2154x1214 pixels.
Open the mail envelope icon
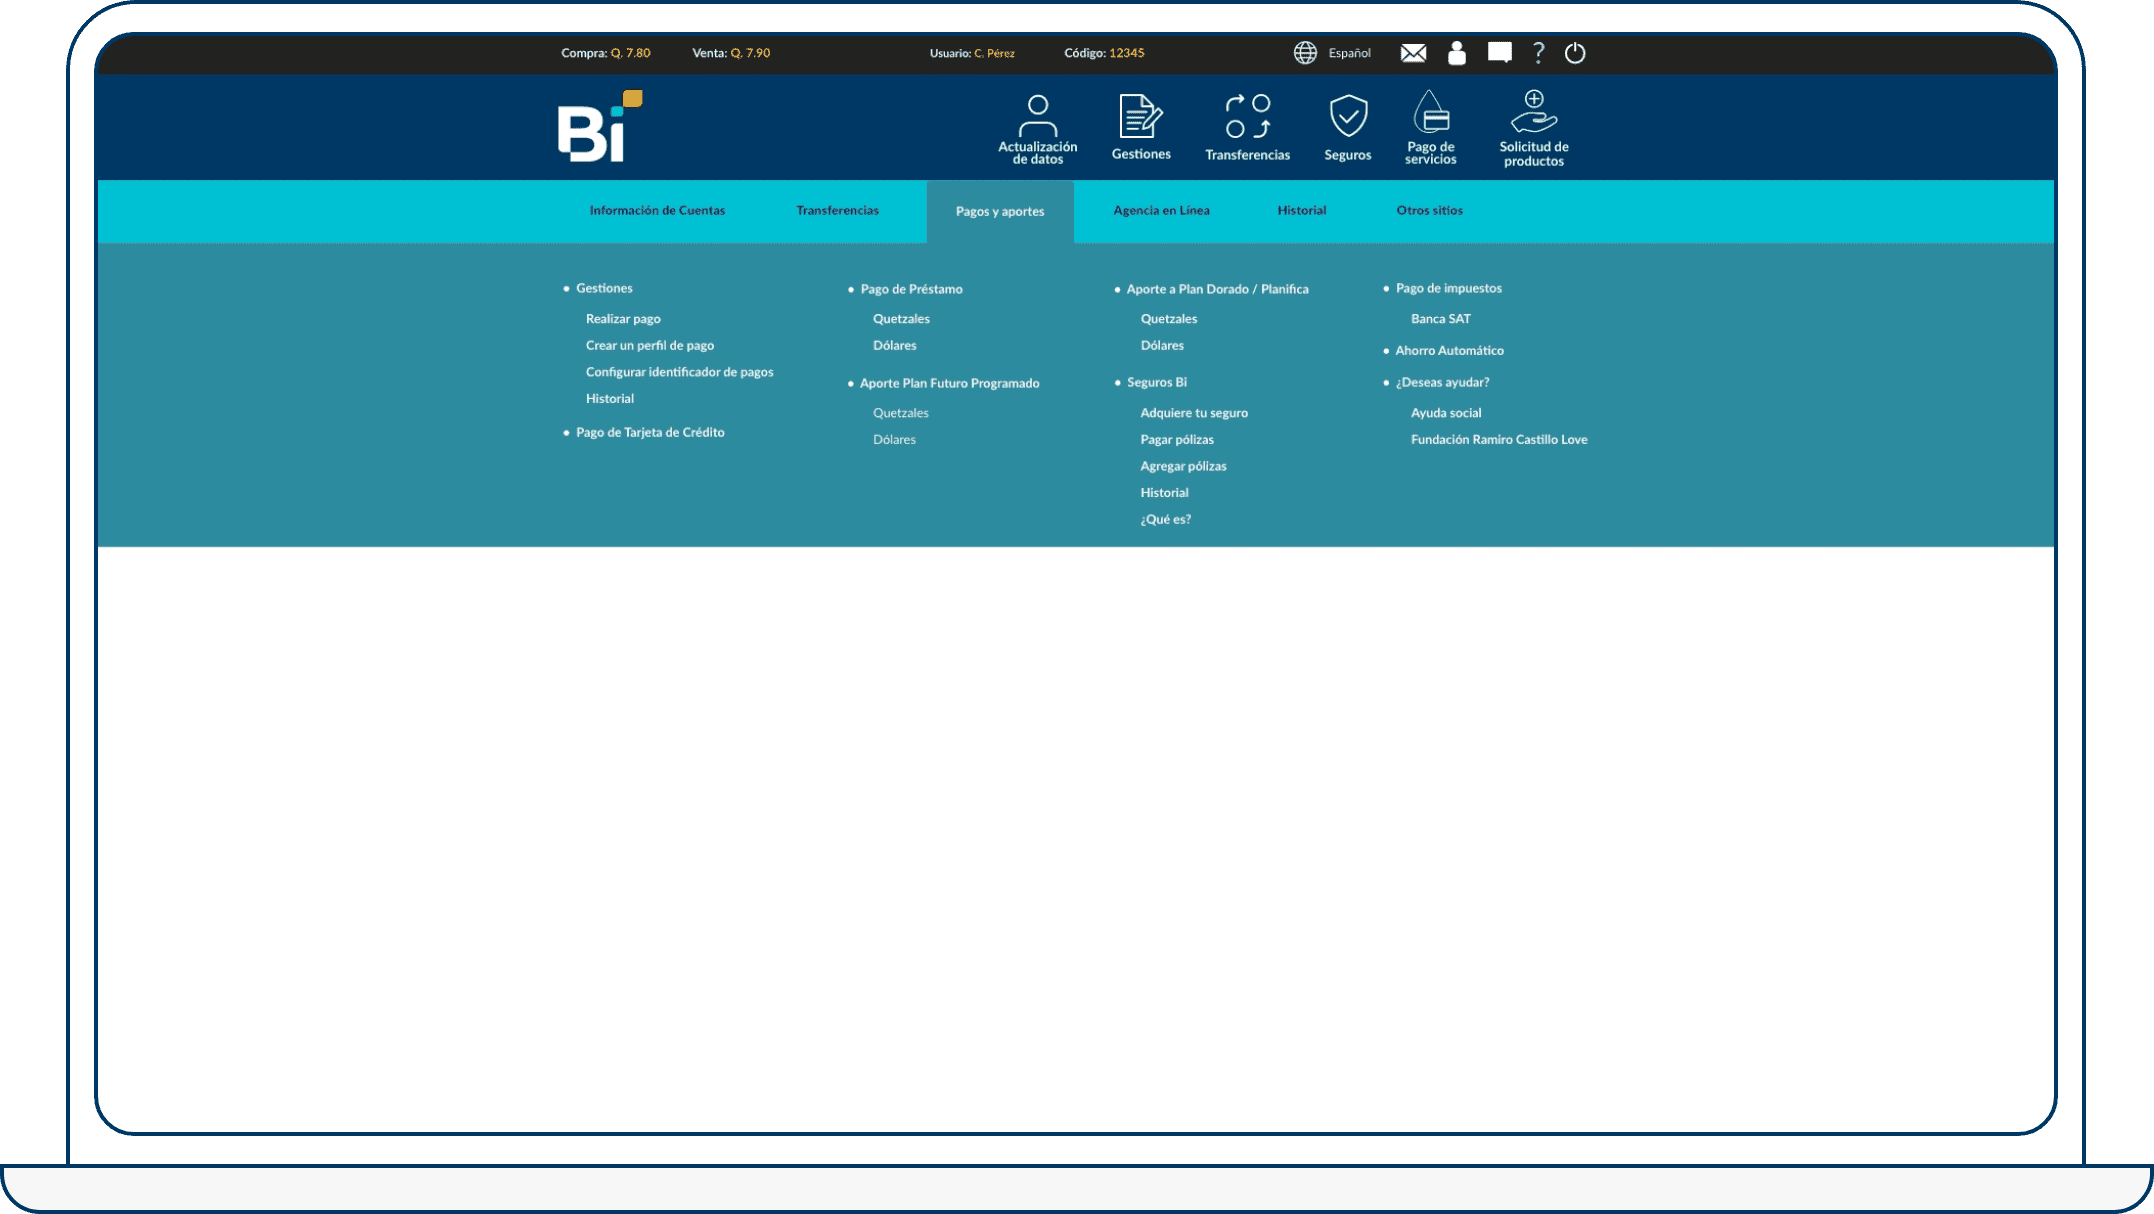click(1413, 53)
